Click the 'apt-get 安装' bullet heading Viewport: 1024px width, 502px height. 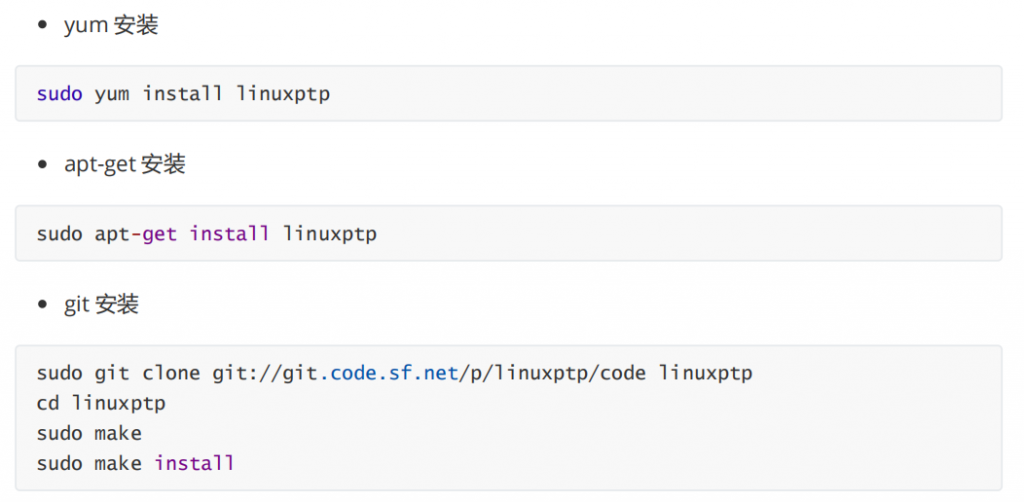click(x=124, y=164)
